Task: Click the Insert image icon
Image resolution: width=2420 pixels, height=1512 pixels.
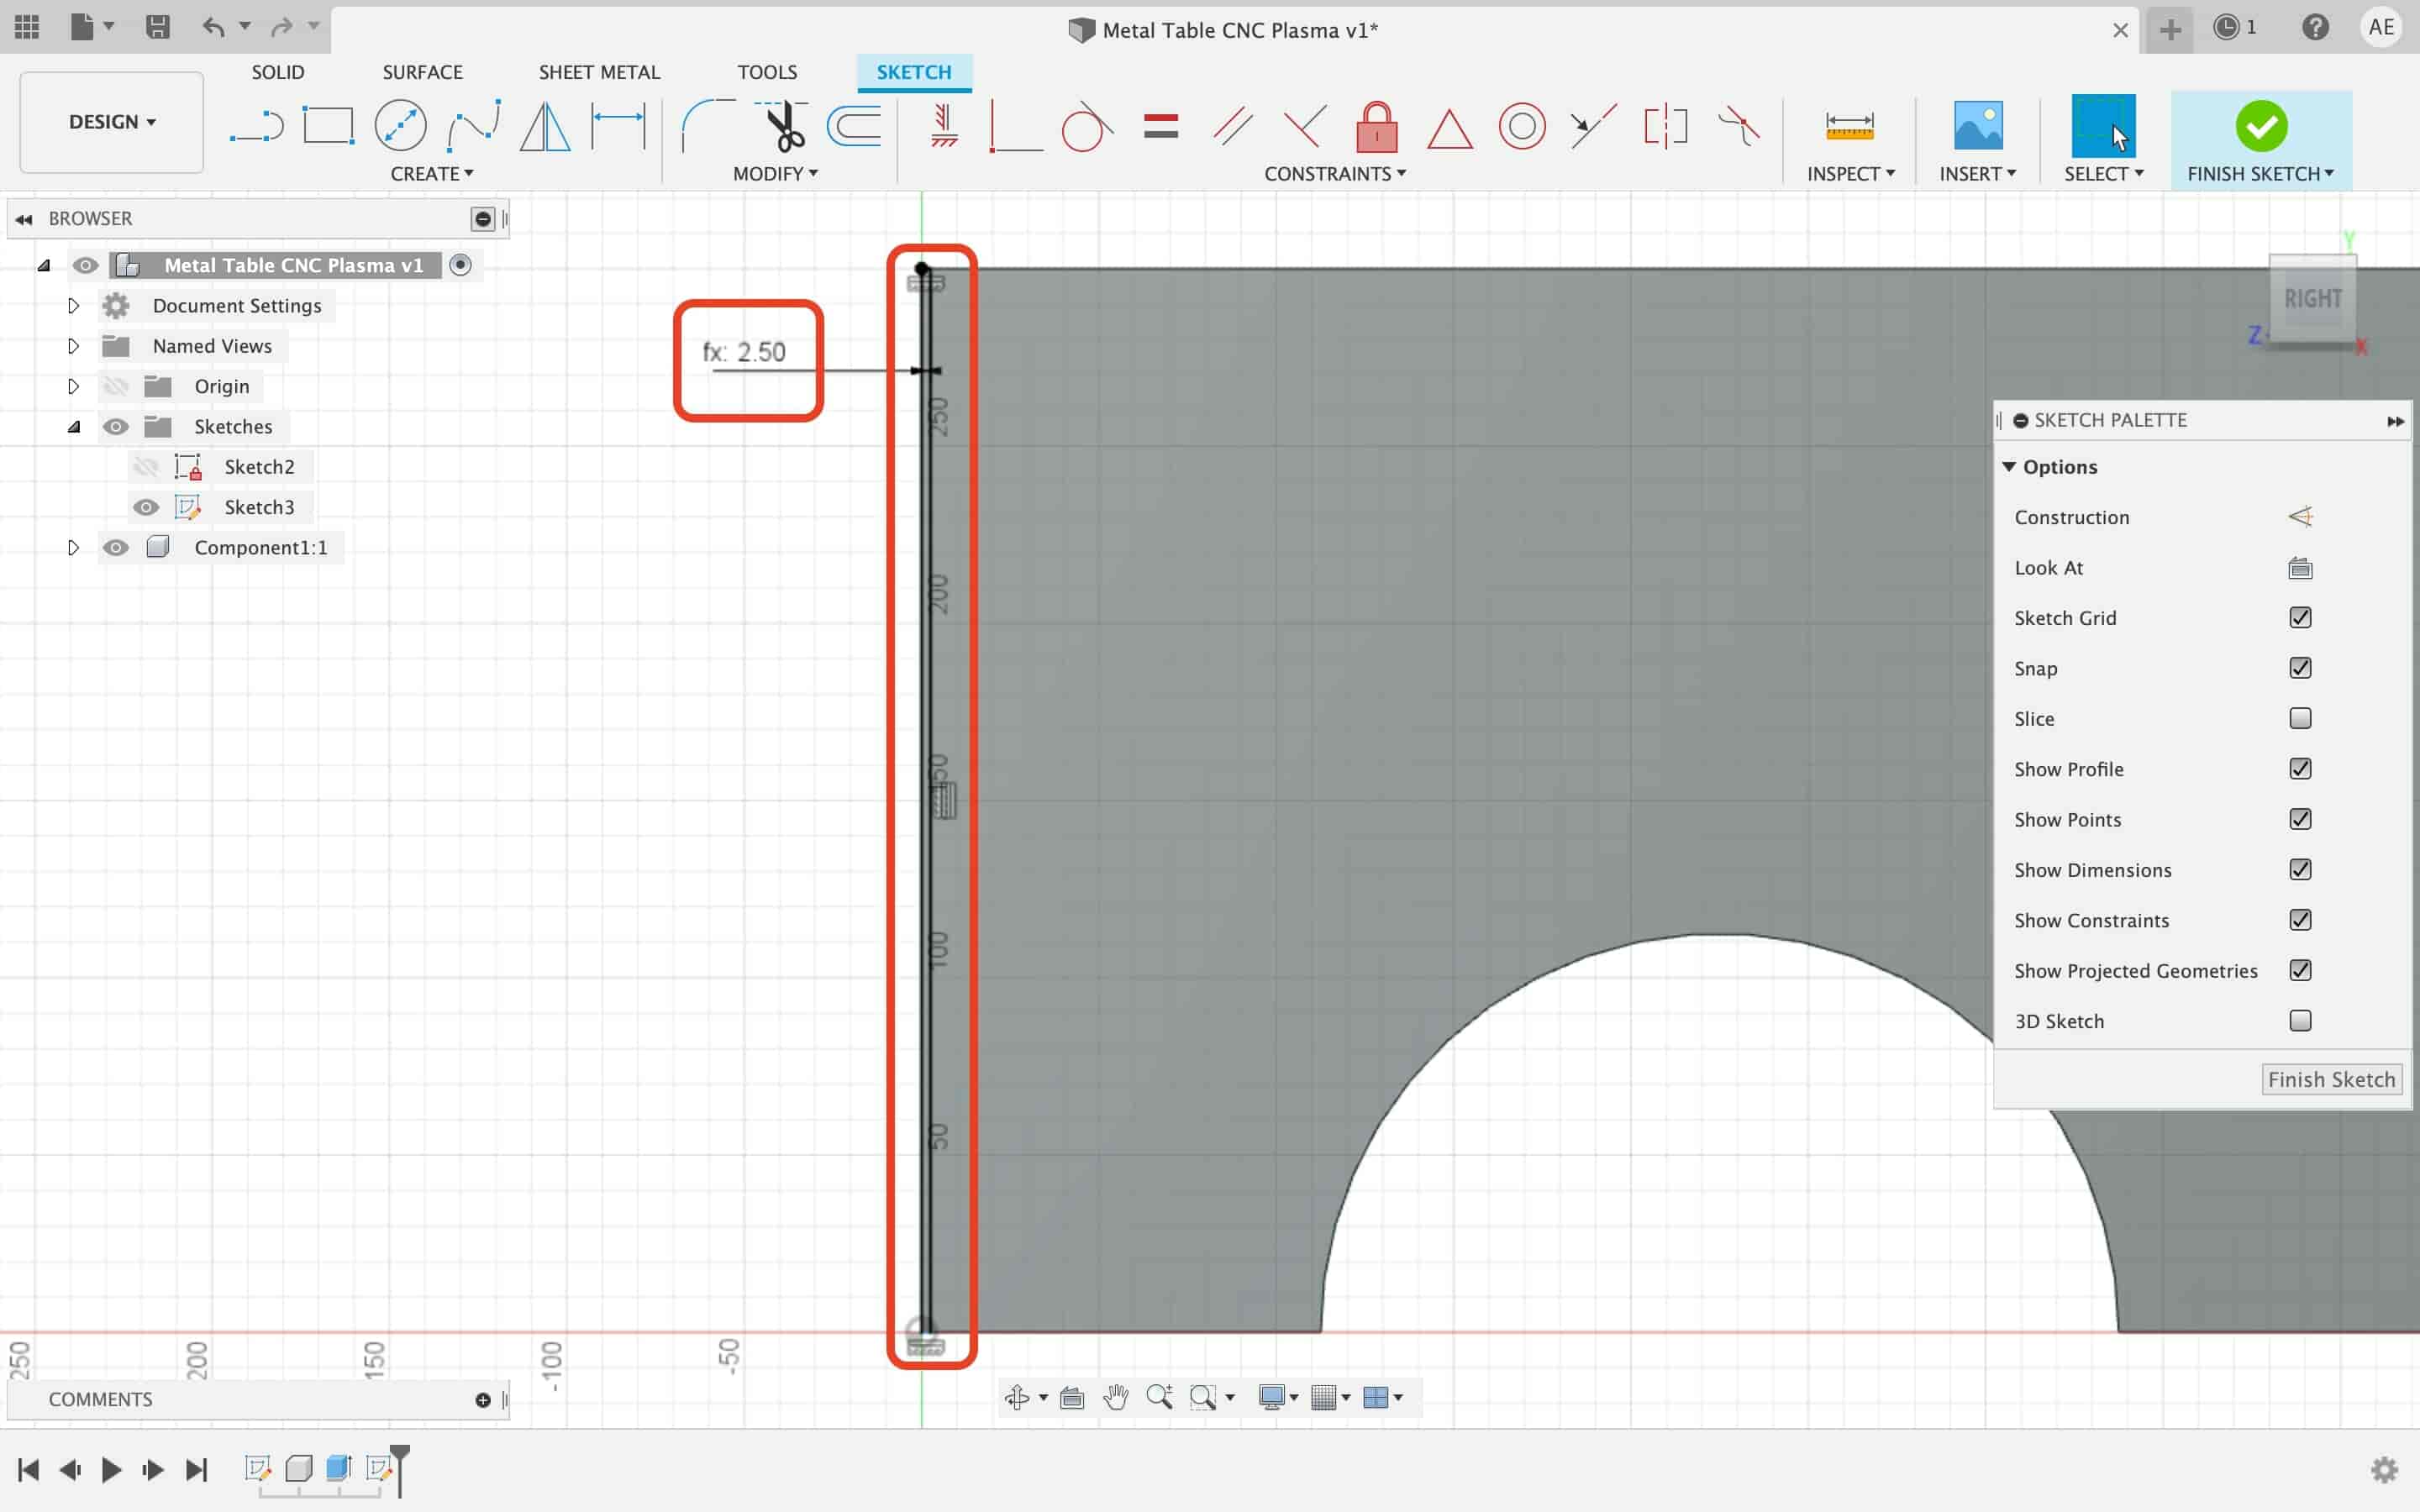Action: pyautogui.click(x=1977, y=126)
